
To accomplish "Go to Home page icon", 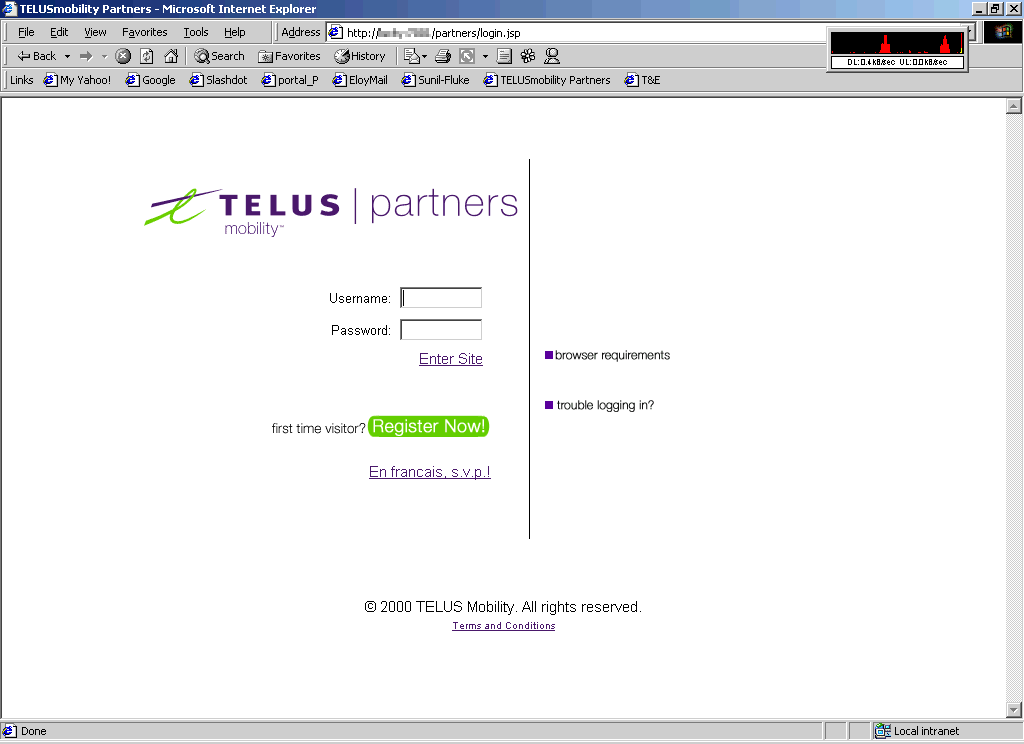I will click(171, 56).
